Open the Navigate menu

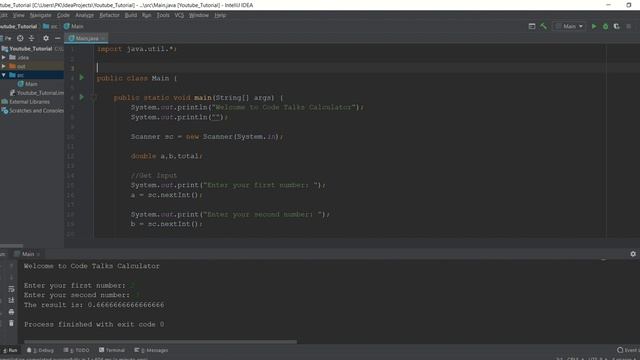[x=40, y=15]
